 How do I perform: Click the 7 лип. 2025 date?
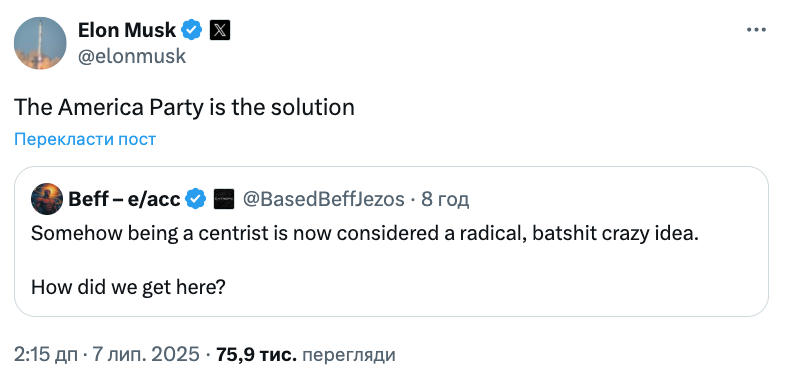145,355
